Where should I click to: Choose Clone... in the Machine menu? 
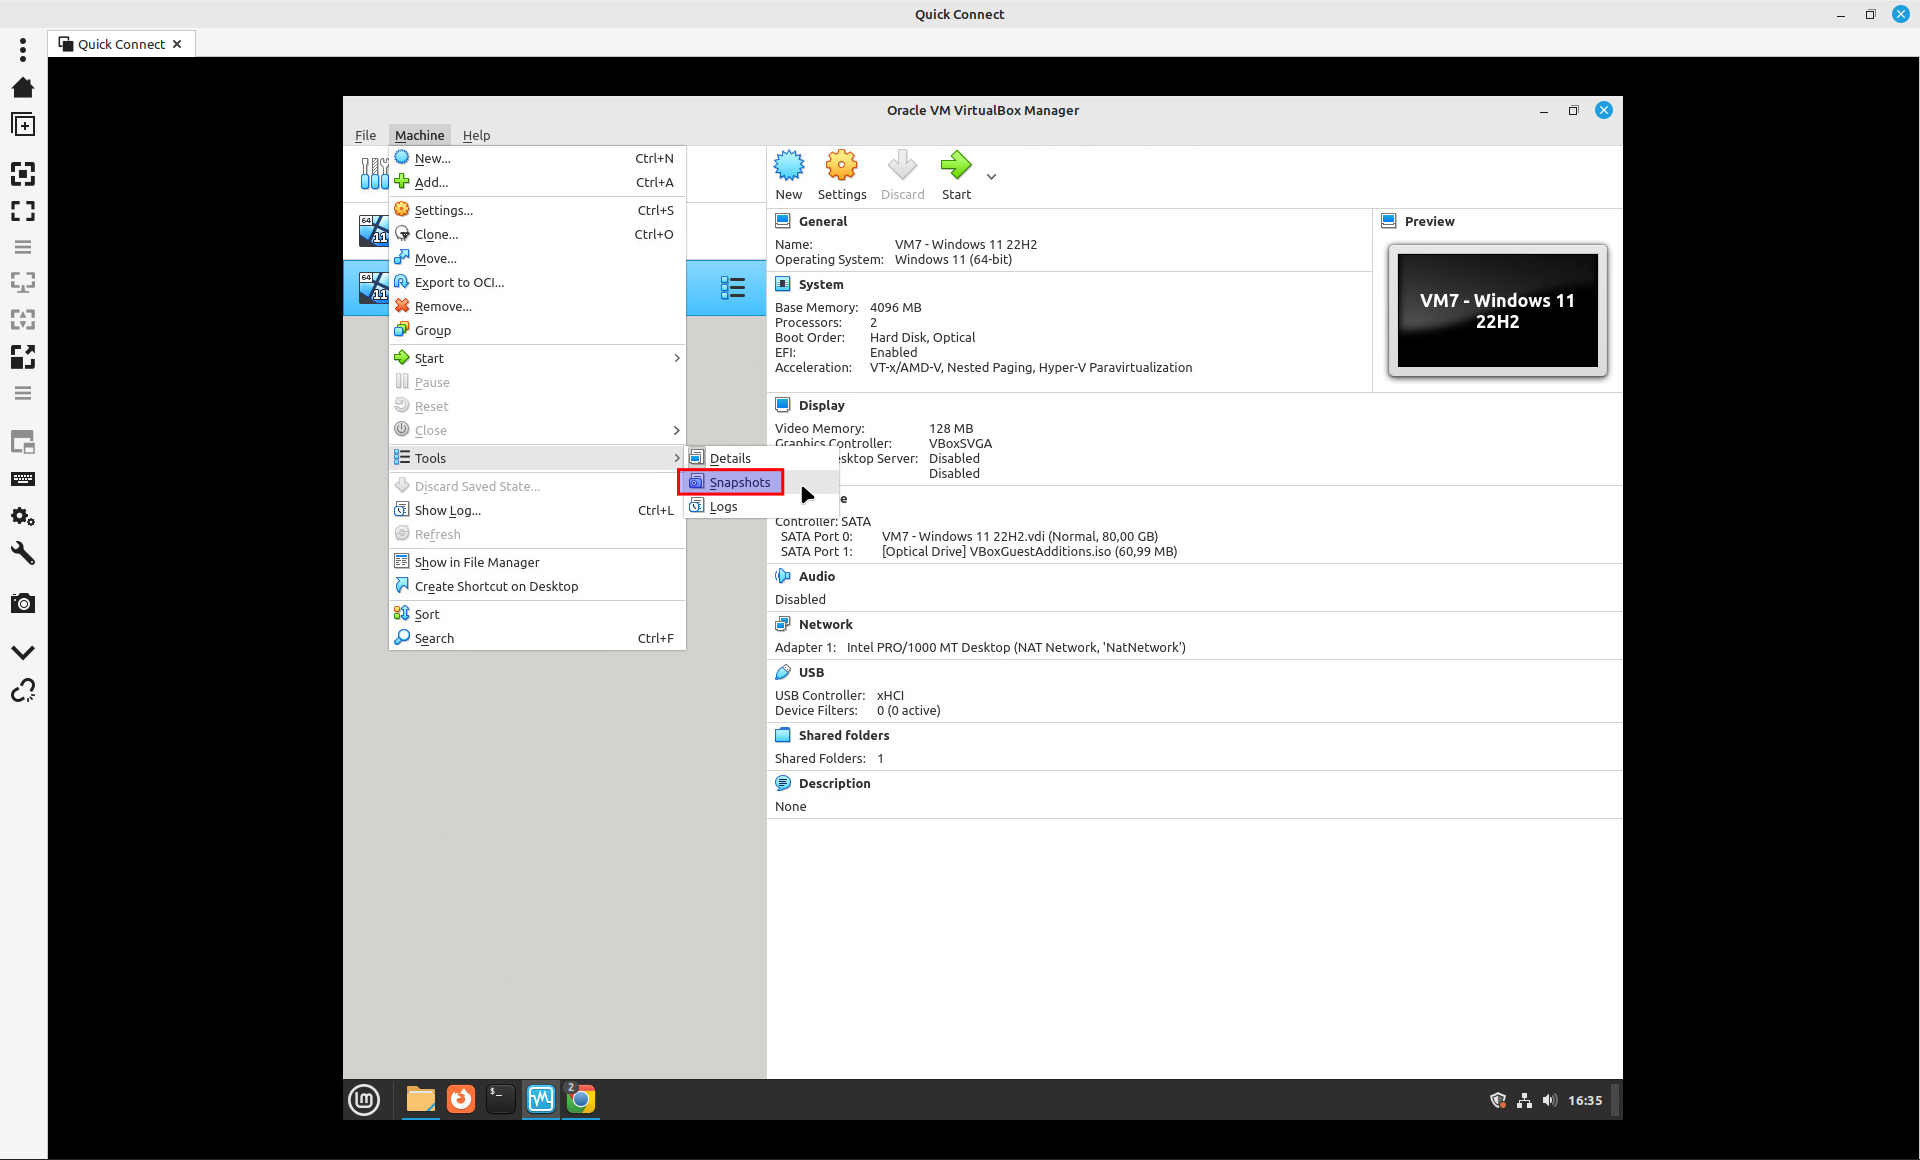pyautogui.click(x=537, y=234)
